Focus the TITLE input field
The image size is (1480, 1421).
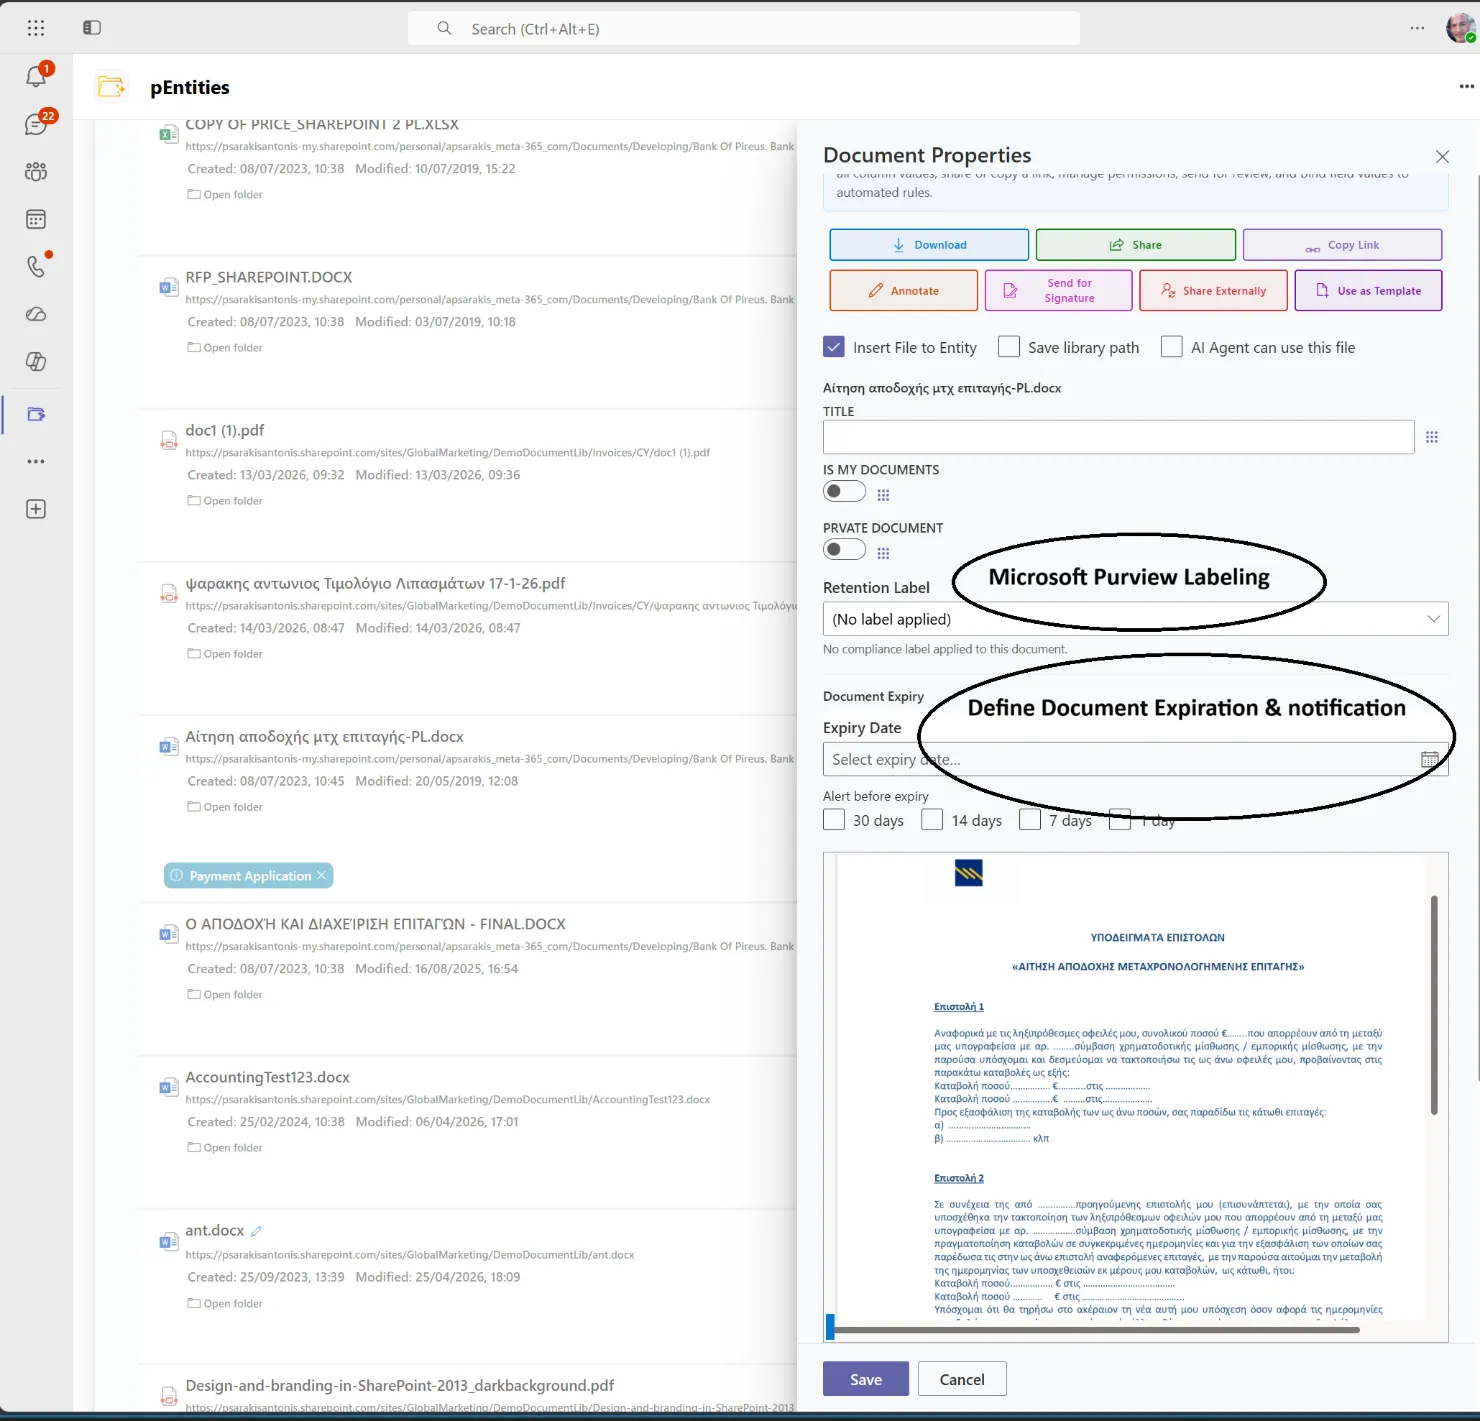(x=1118, y=437)
